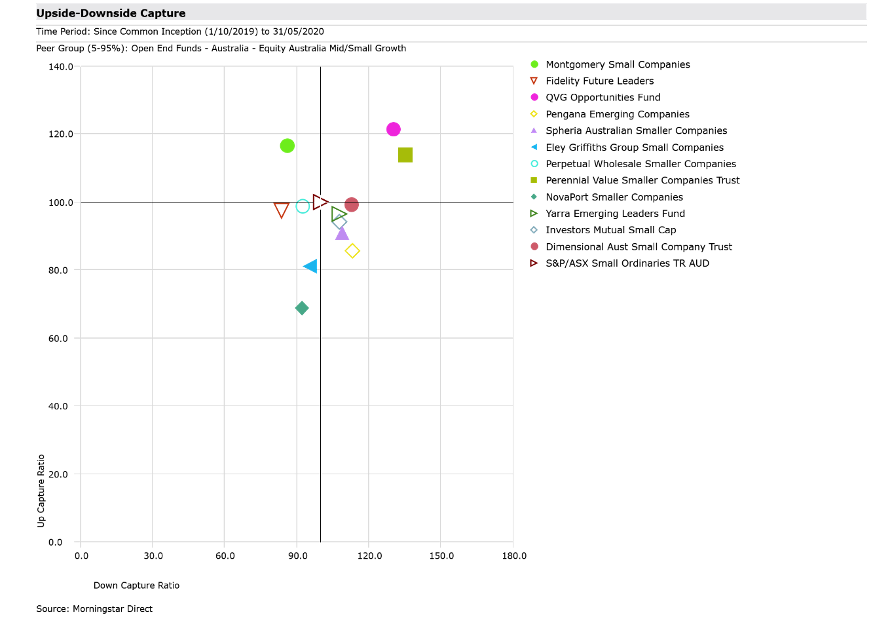Select legend label Yarra Emerging Leaders Fund
Screen dimensions: 872x632
(615, 214)
